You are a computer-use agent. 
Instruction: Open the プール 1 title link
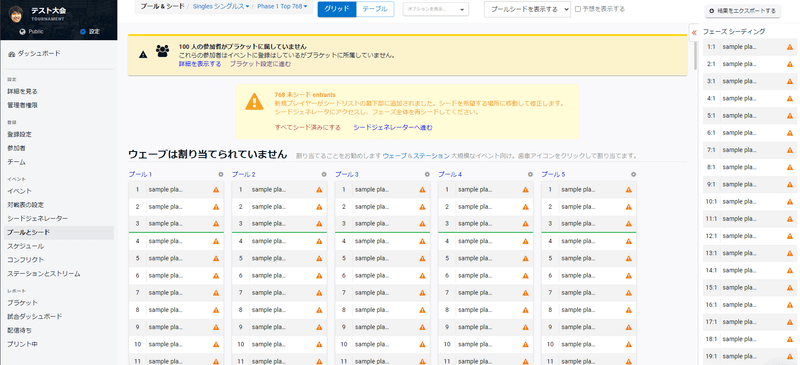point(140,175)
